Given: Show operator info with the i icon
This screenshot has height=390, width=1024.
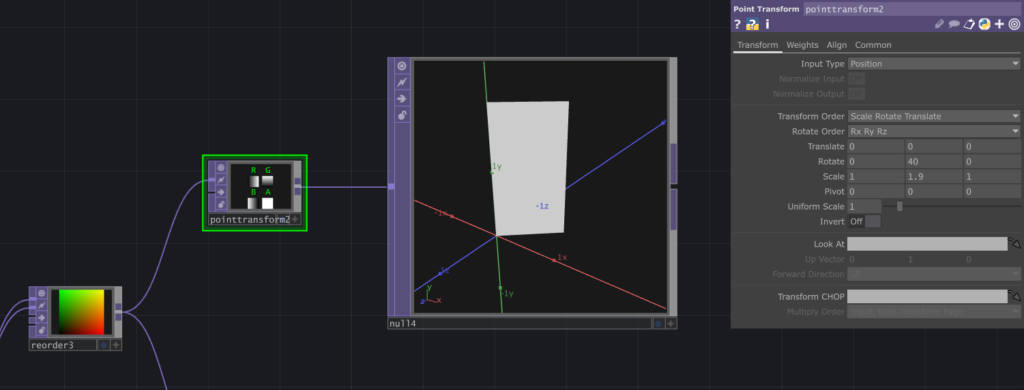Looking at the screenshot, I should pyautogui.click(x=767, y=24).
